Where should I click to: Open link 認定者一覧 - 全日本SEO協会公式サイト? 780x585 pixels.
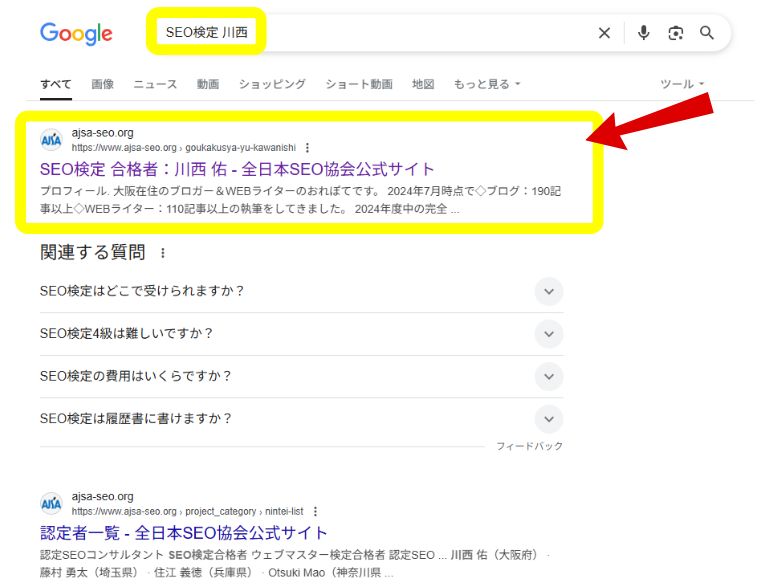click(x=184, y=533)
